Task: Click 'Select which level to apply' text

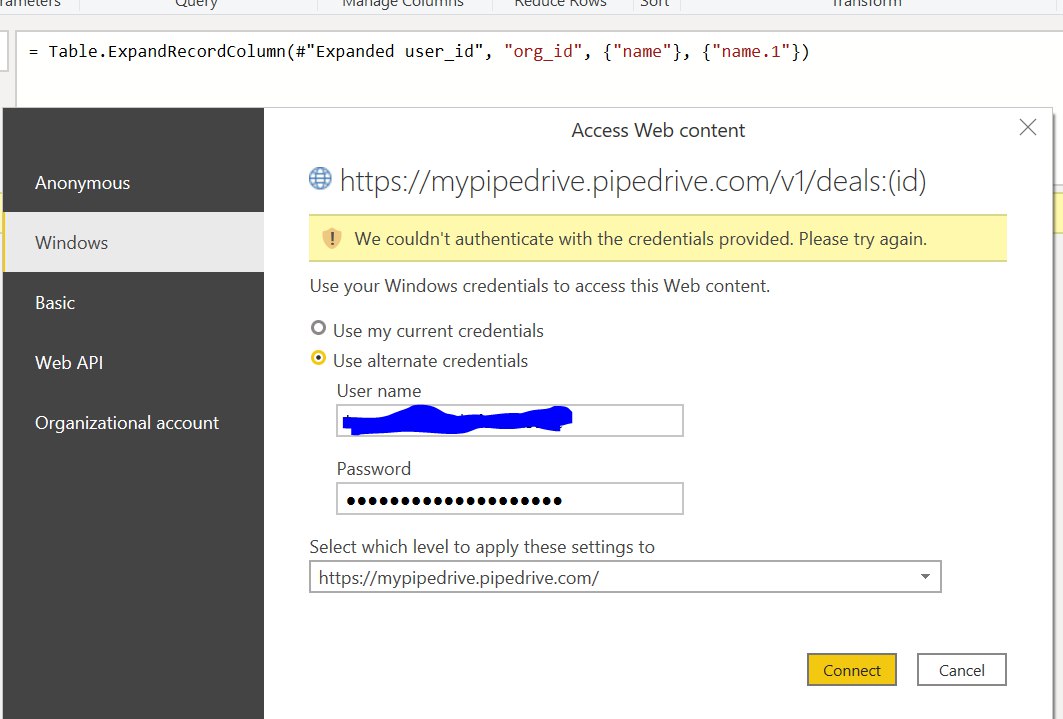Action: pyautogui.click(x=482, y=547)
